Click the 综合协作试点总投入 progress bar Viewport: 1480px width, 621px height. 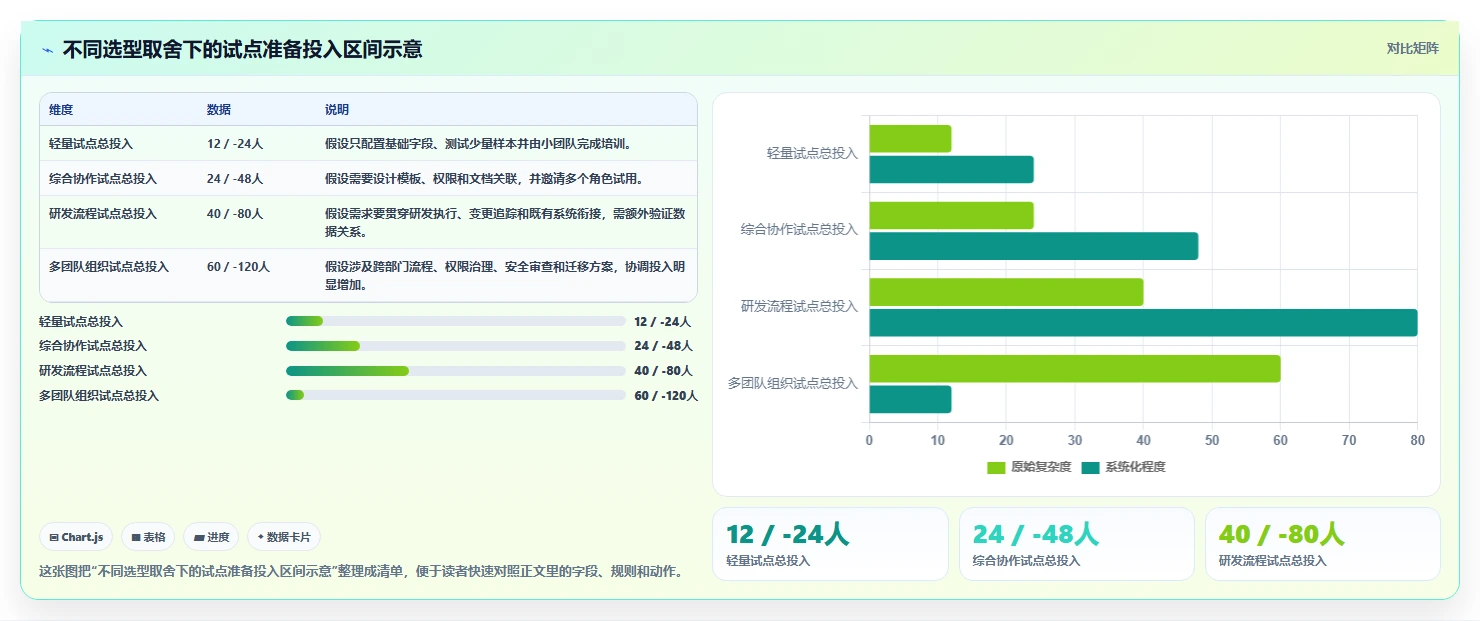coord(456,346)
